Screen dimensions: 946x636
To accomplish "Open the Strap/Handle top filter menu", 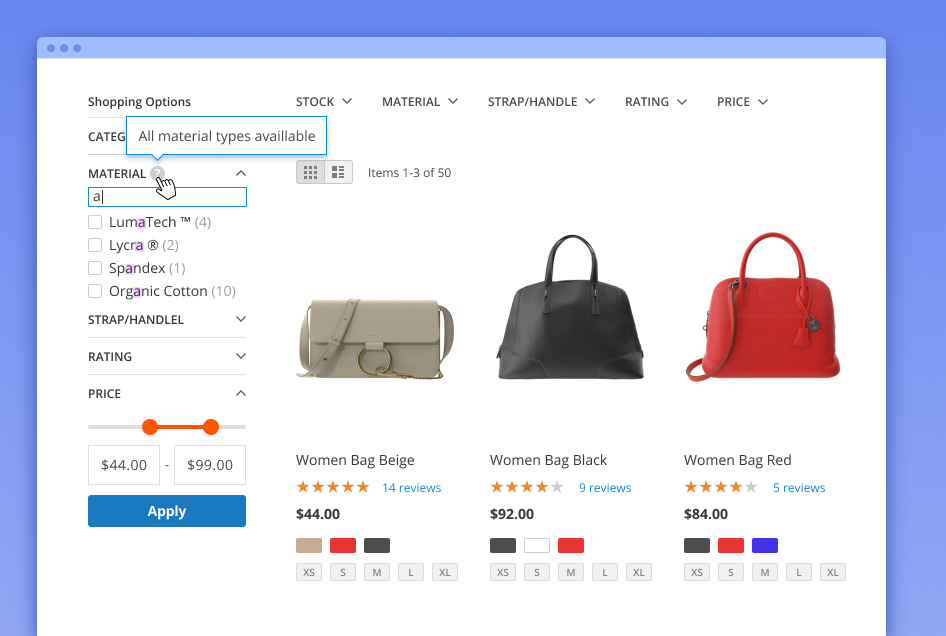I will click(541, 102).
